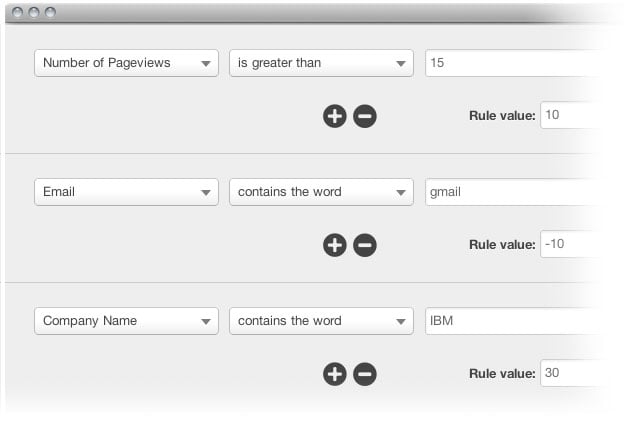Expand the 'is greater than' operator dropdown

(x=321, y=63)
